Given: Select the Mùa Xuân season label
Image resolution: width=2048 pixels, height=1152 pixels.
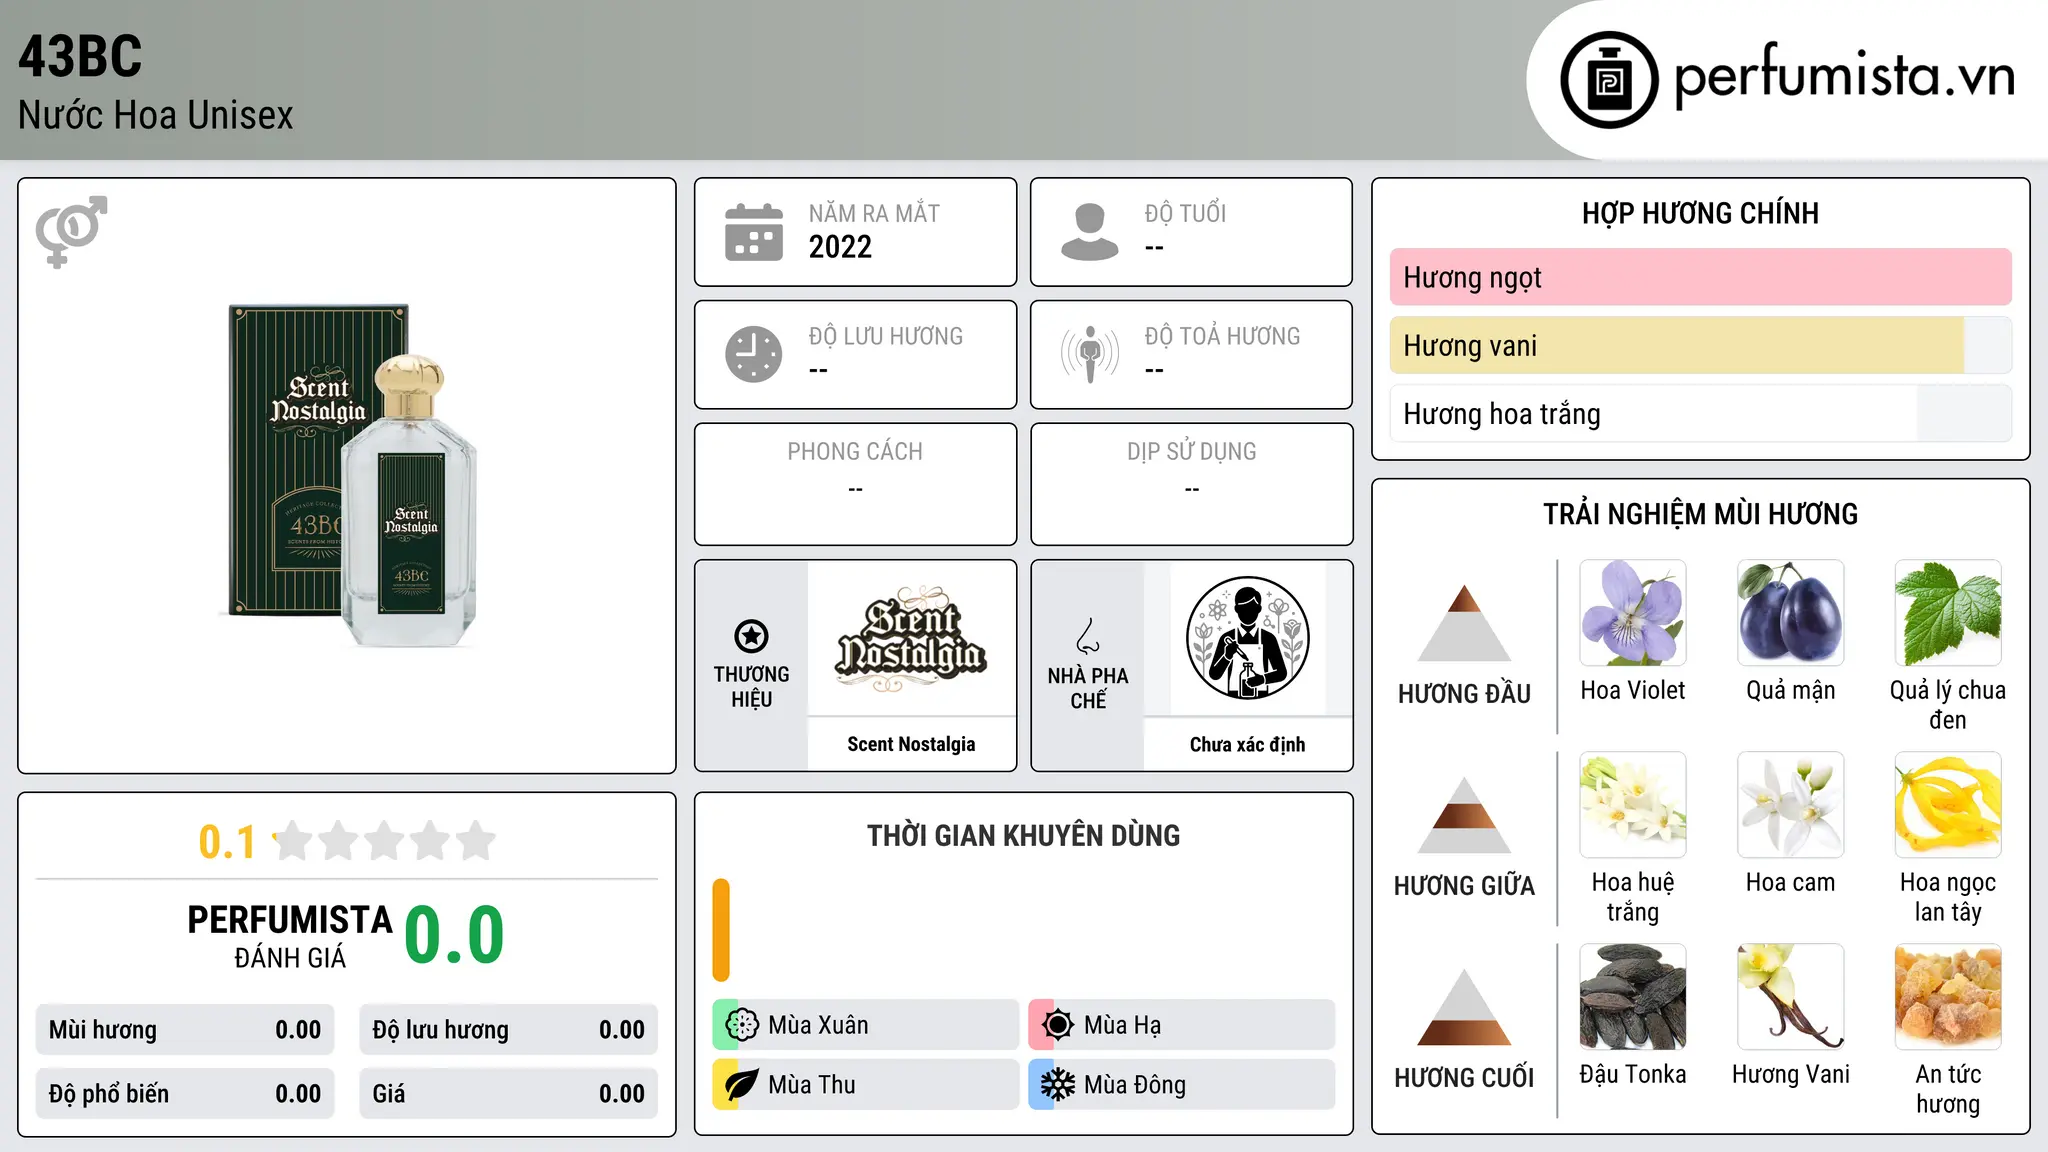Looking at the screenshot, I should pyautogui.click(x=818, y=1025).
